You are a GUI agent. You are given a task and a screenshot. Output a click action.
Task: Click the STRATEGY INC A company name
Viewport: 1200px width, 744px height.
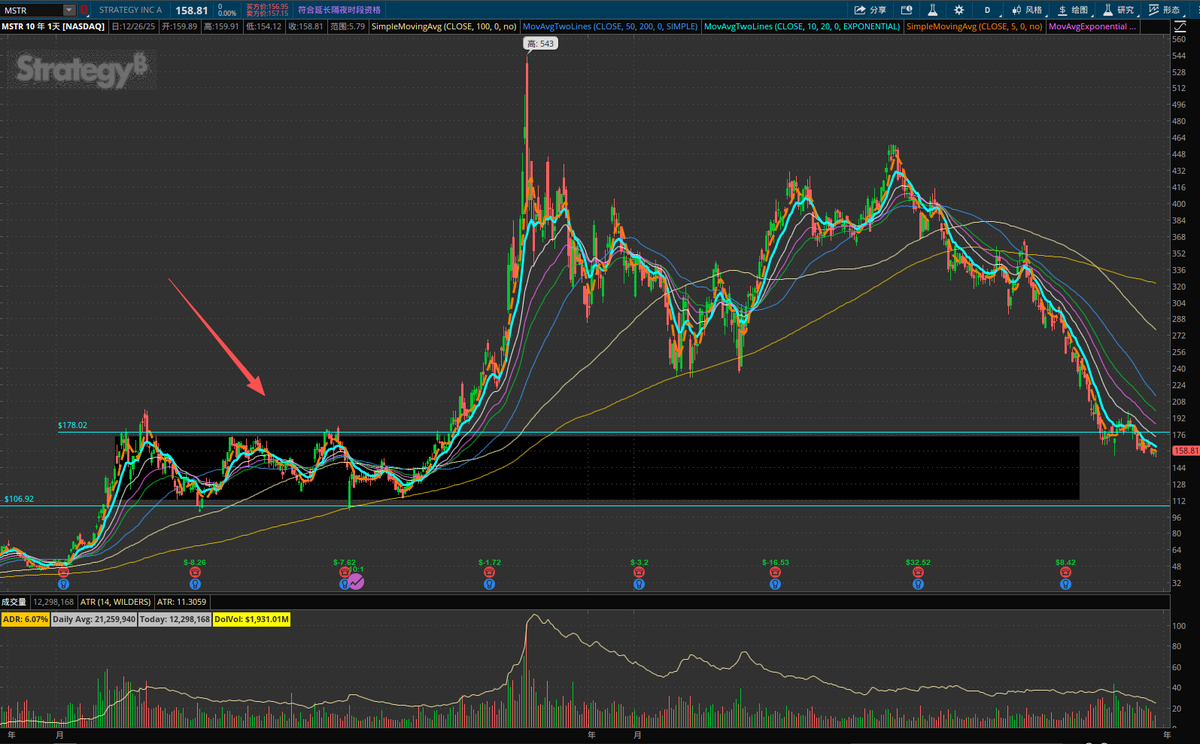(x=130, y=10)
